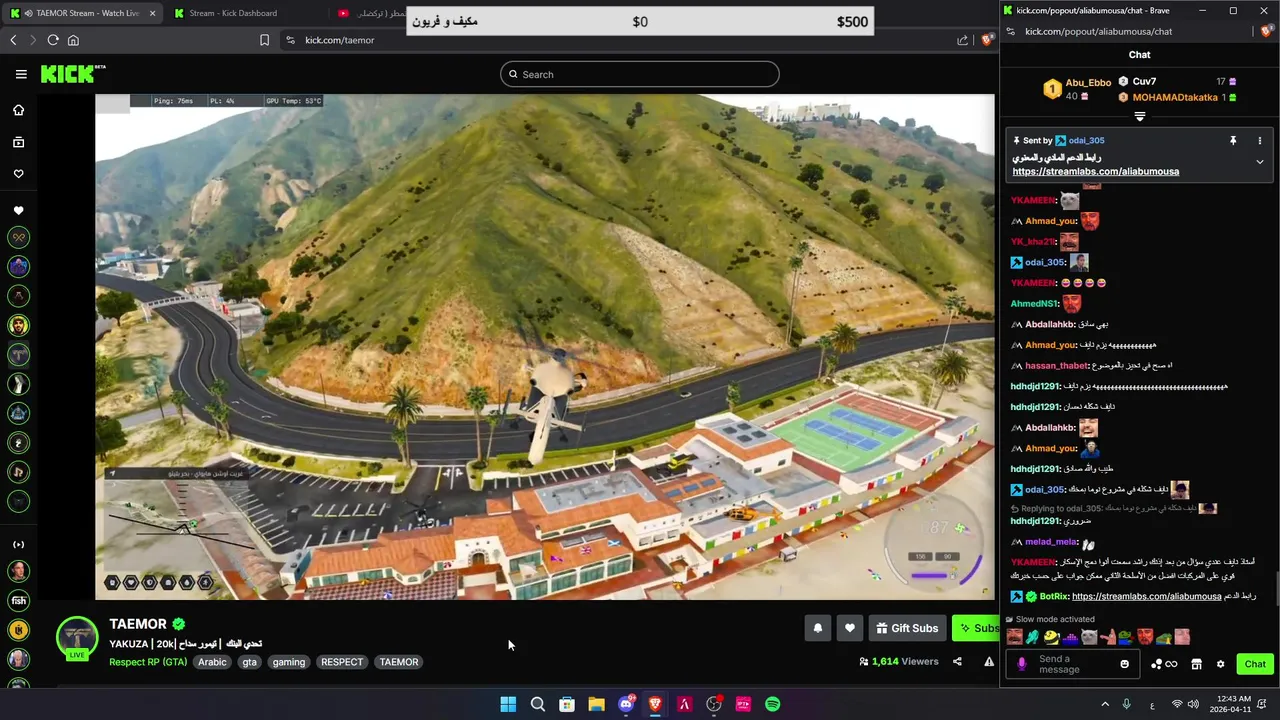The width and height of the screenshot is (1280, 720).
Task: Click the Gift Subs button
Action: pyautogui.click(x=907, y=628)
